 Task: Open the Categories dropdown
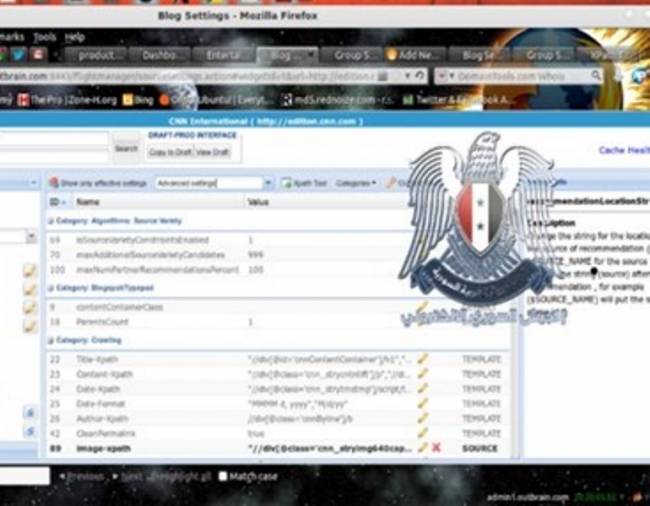click(x=356, y=183)
